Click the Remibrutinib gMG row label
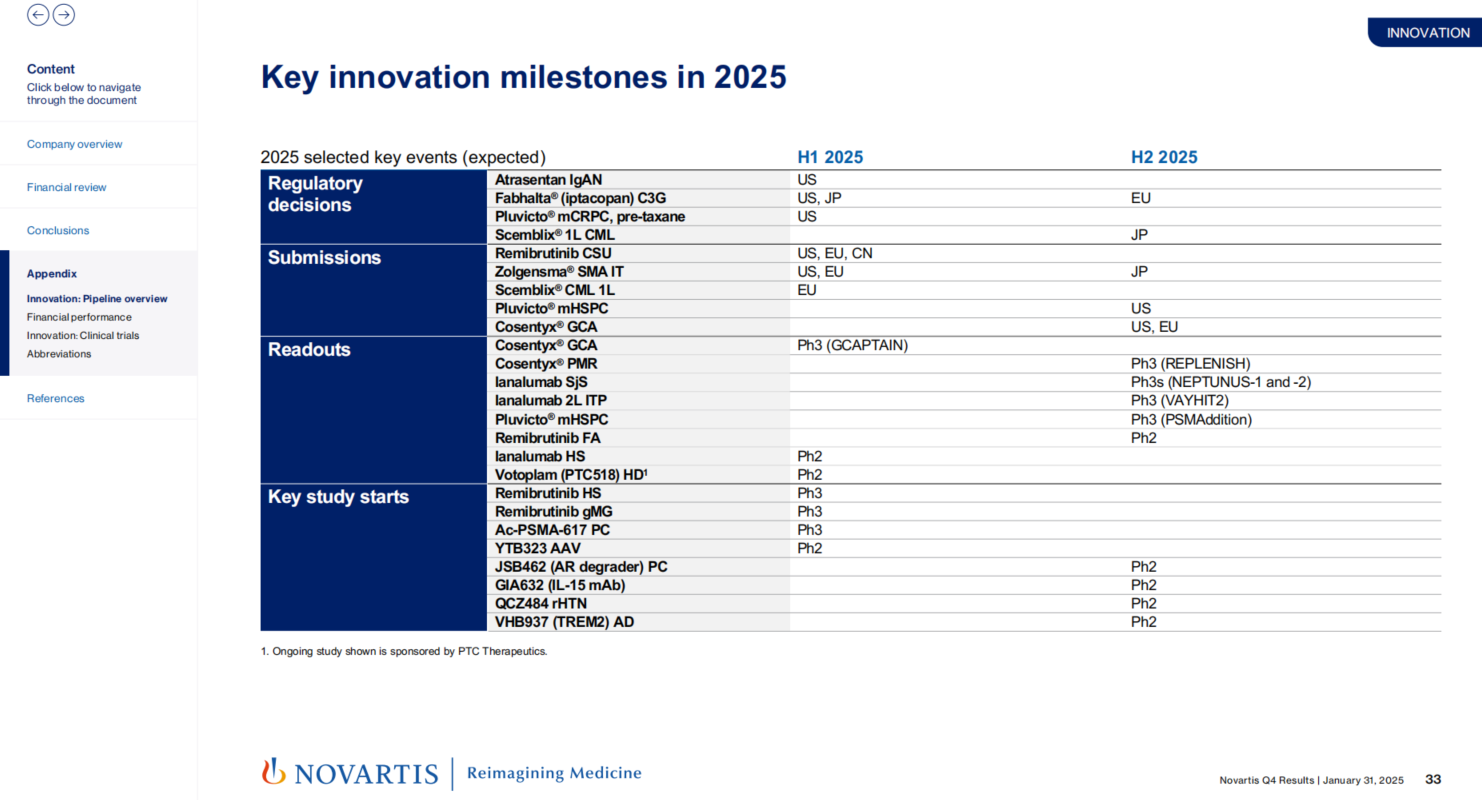Image resolution: width=1482 pixels, height=800 pixels. [x=554, y=511]
